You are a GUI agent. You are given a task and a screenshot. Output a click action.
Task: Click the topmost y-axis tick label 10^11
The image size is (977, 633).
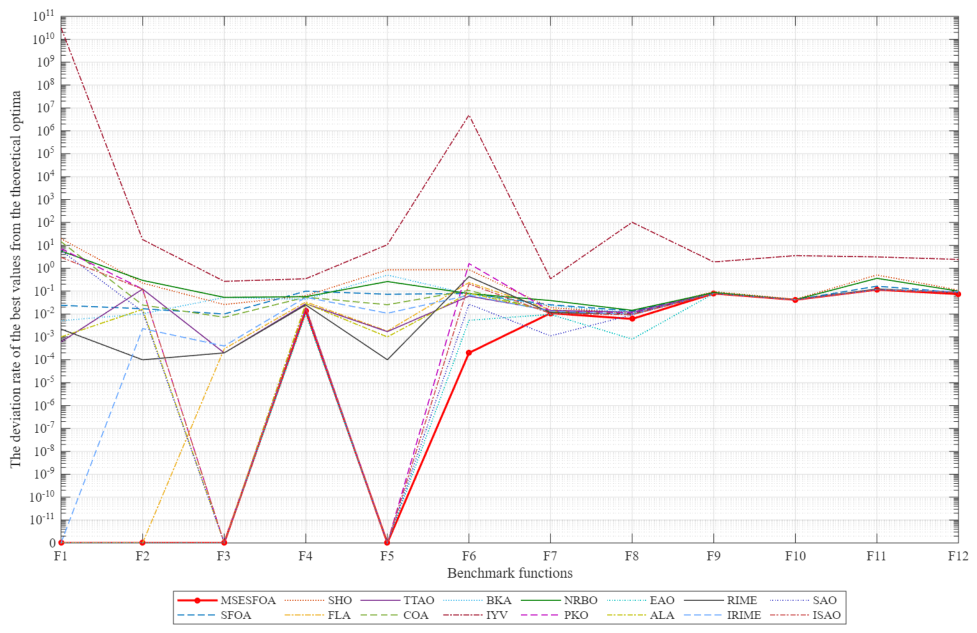tap(44, 17)
